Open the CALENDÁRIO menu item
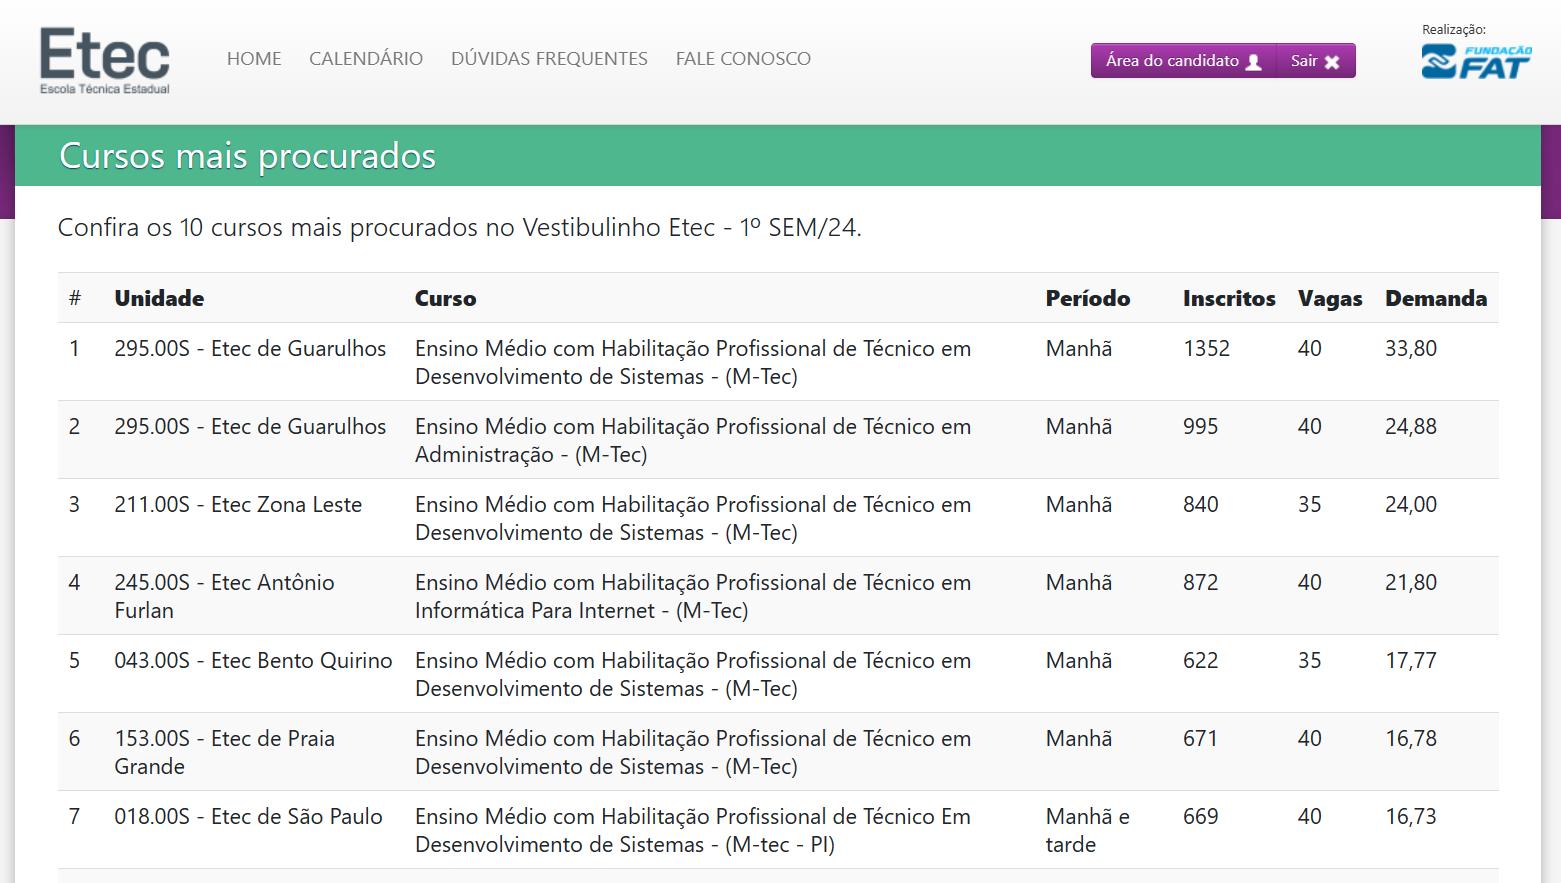Image resolution: width=1561 pixels, height=883 pixels. [x=366, y=59]
